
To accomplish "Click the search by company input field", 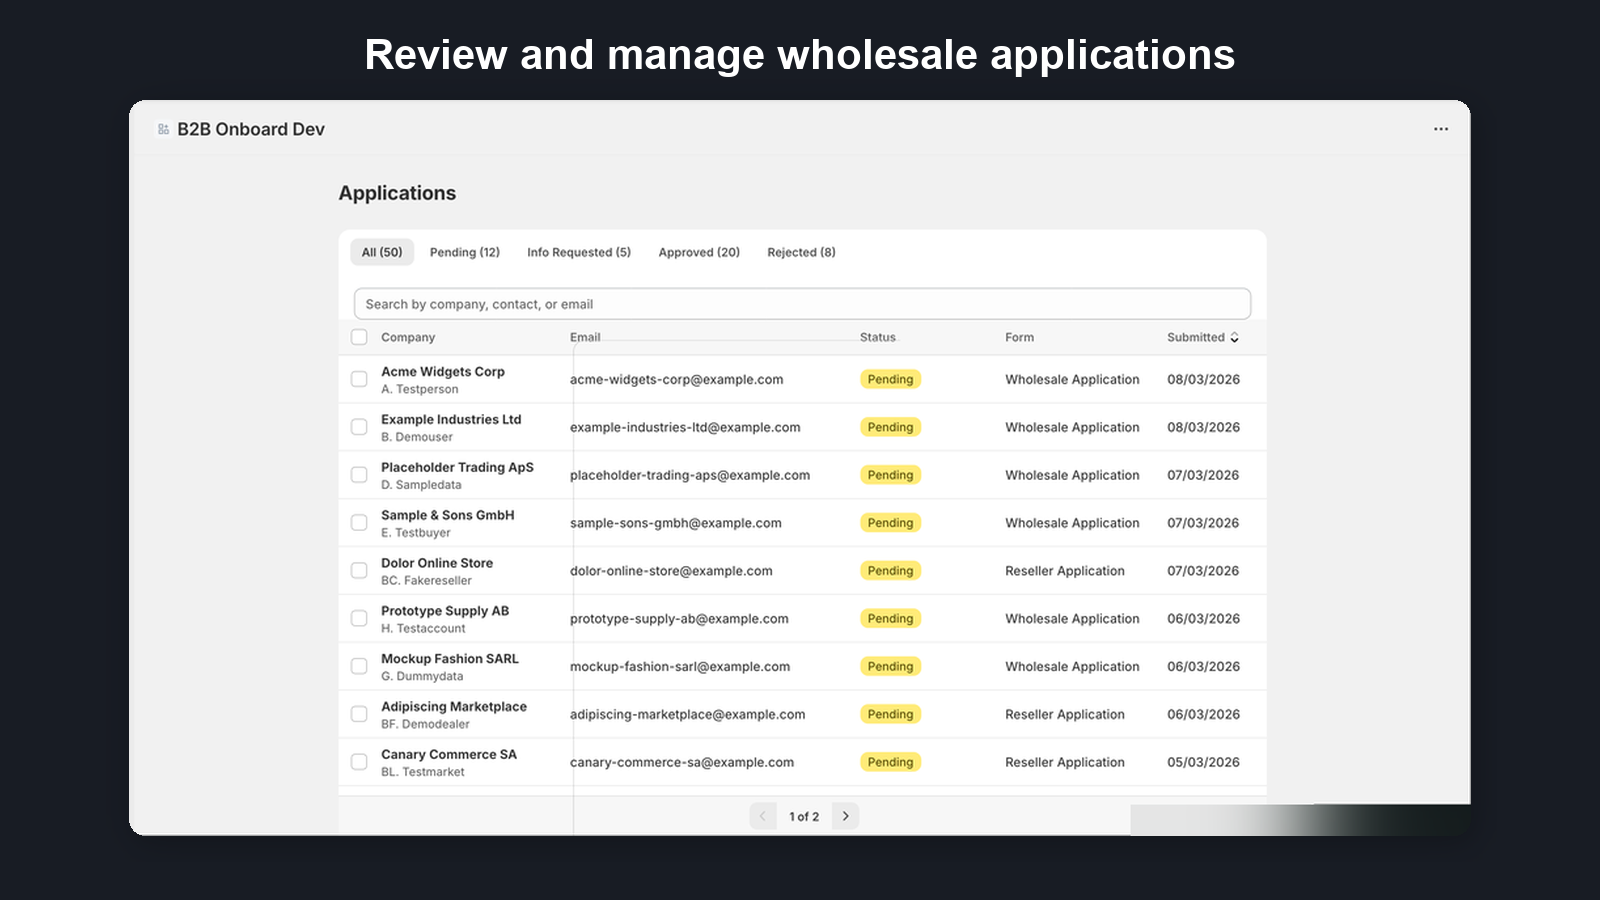I will pyautogui.click(x=800, y=303).
